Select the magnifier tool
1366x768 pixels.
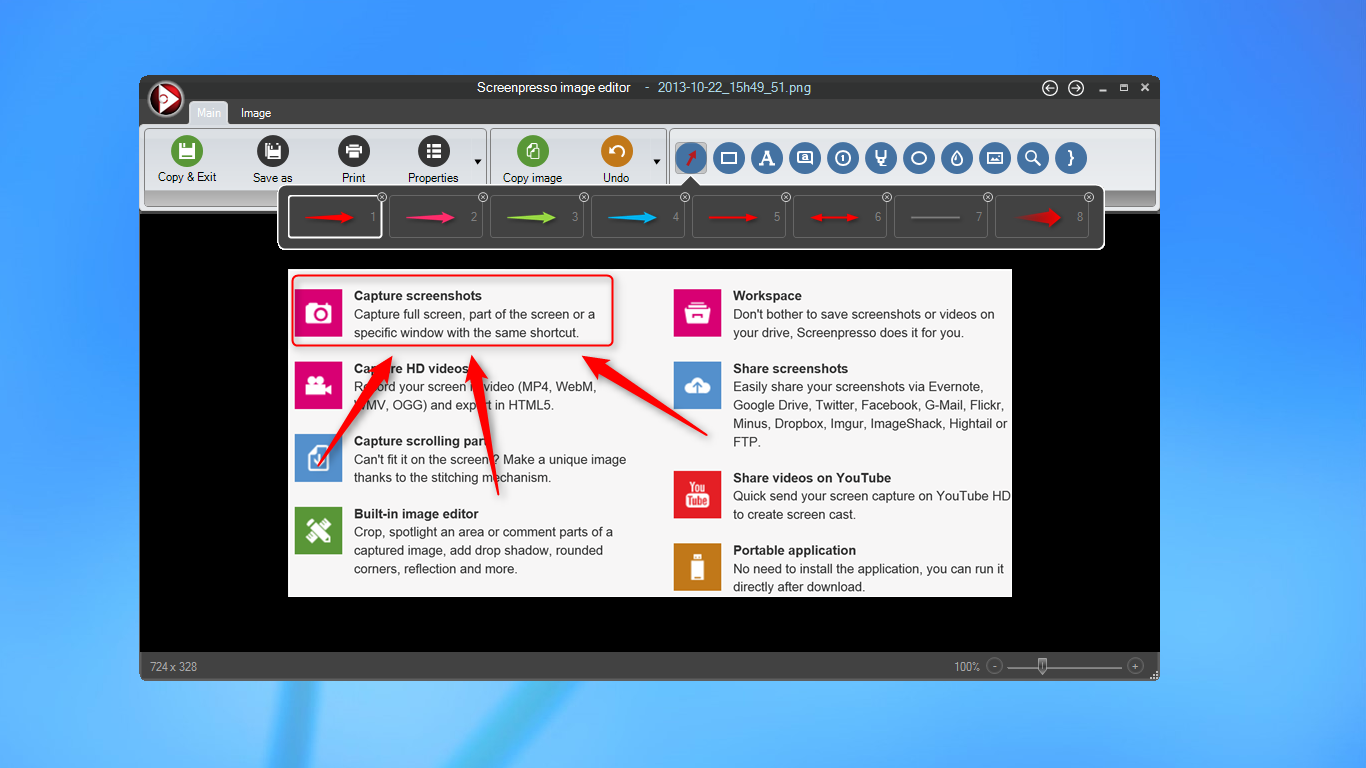tap(1033, 158)
